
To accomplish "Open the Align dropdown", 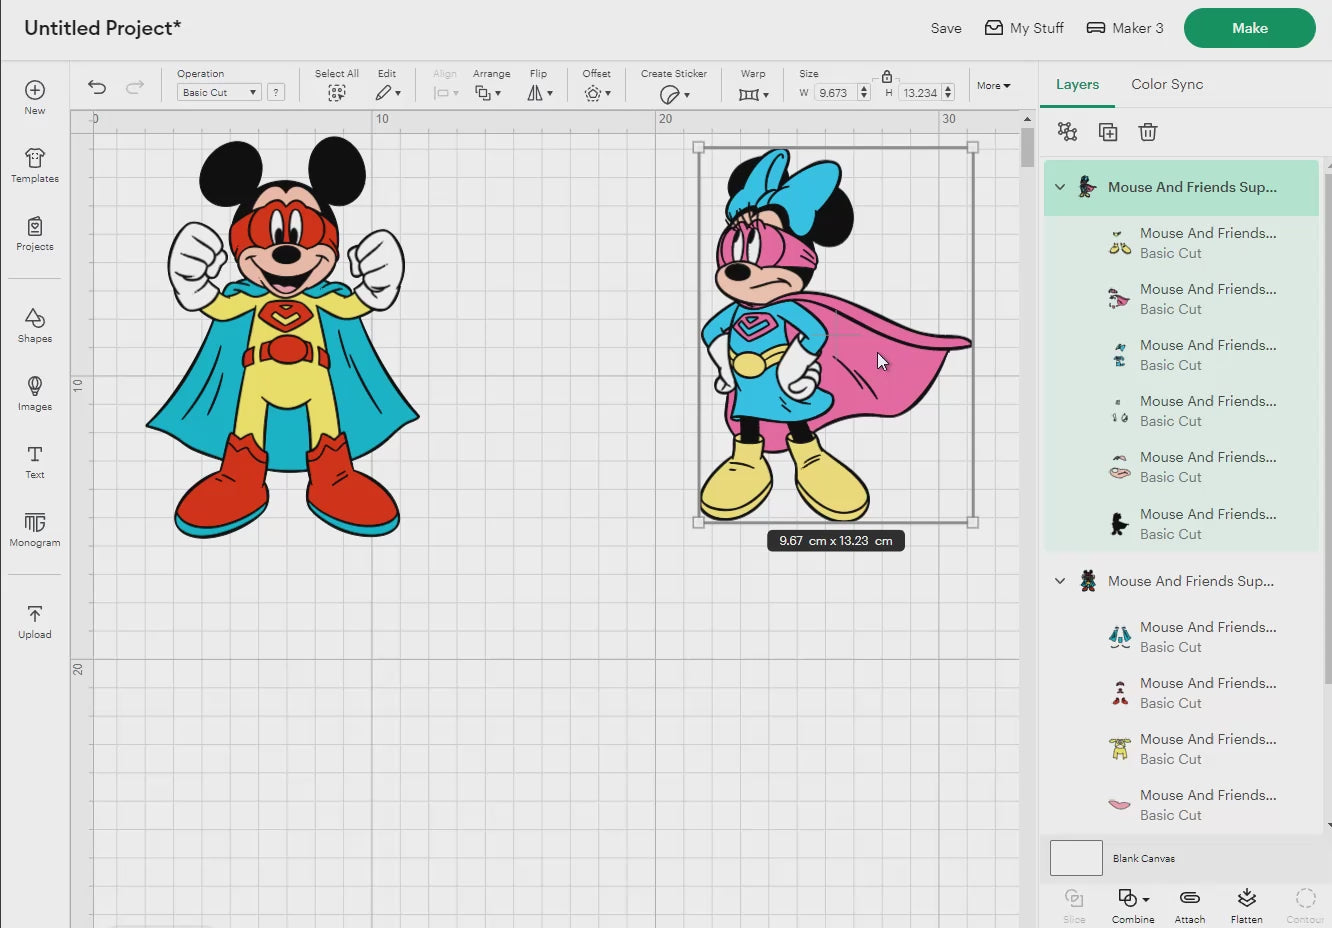I will point(445,93).
